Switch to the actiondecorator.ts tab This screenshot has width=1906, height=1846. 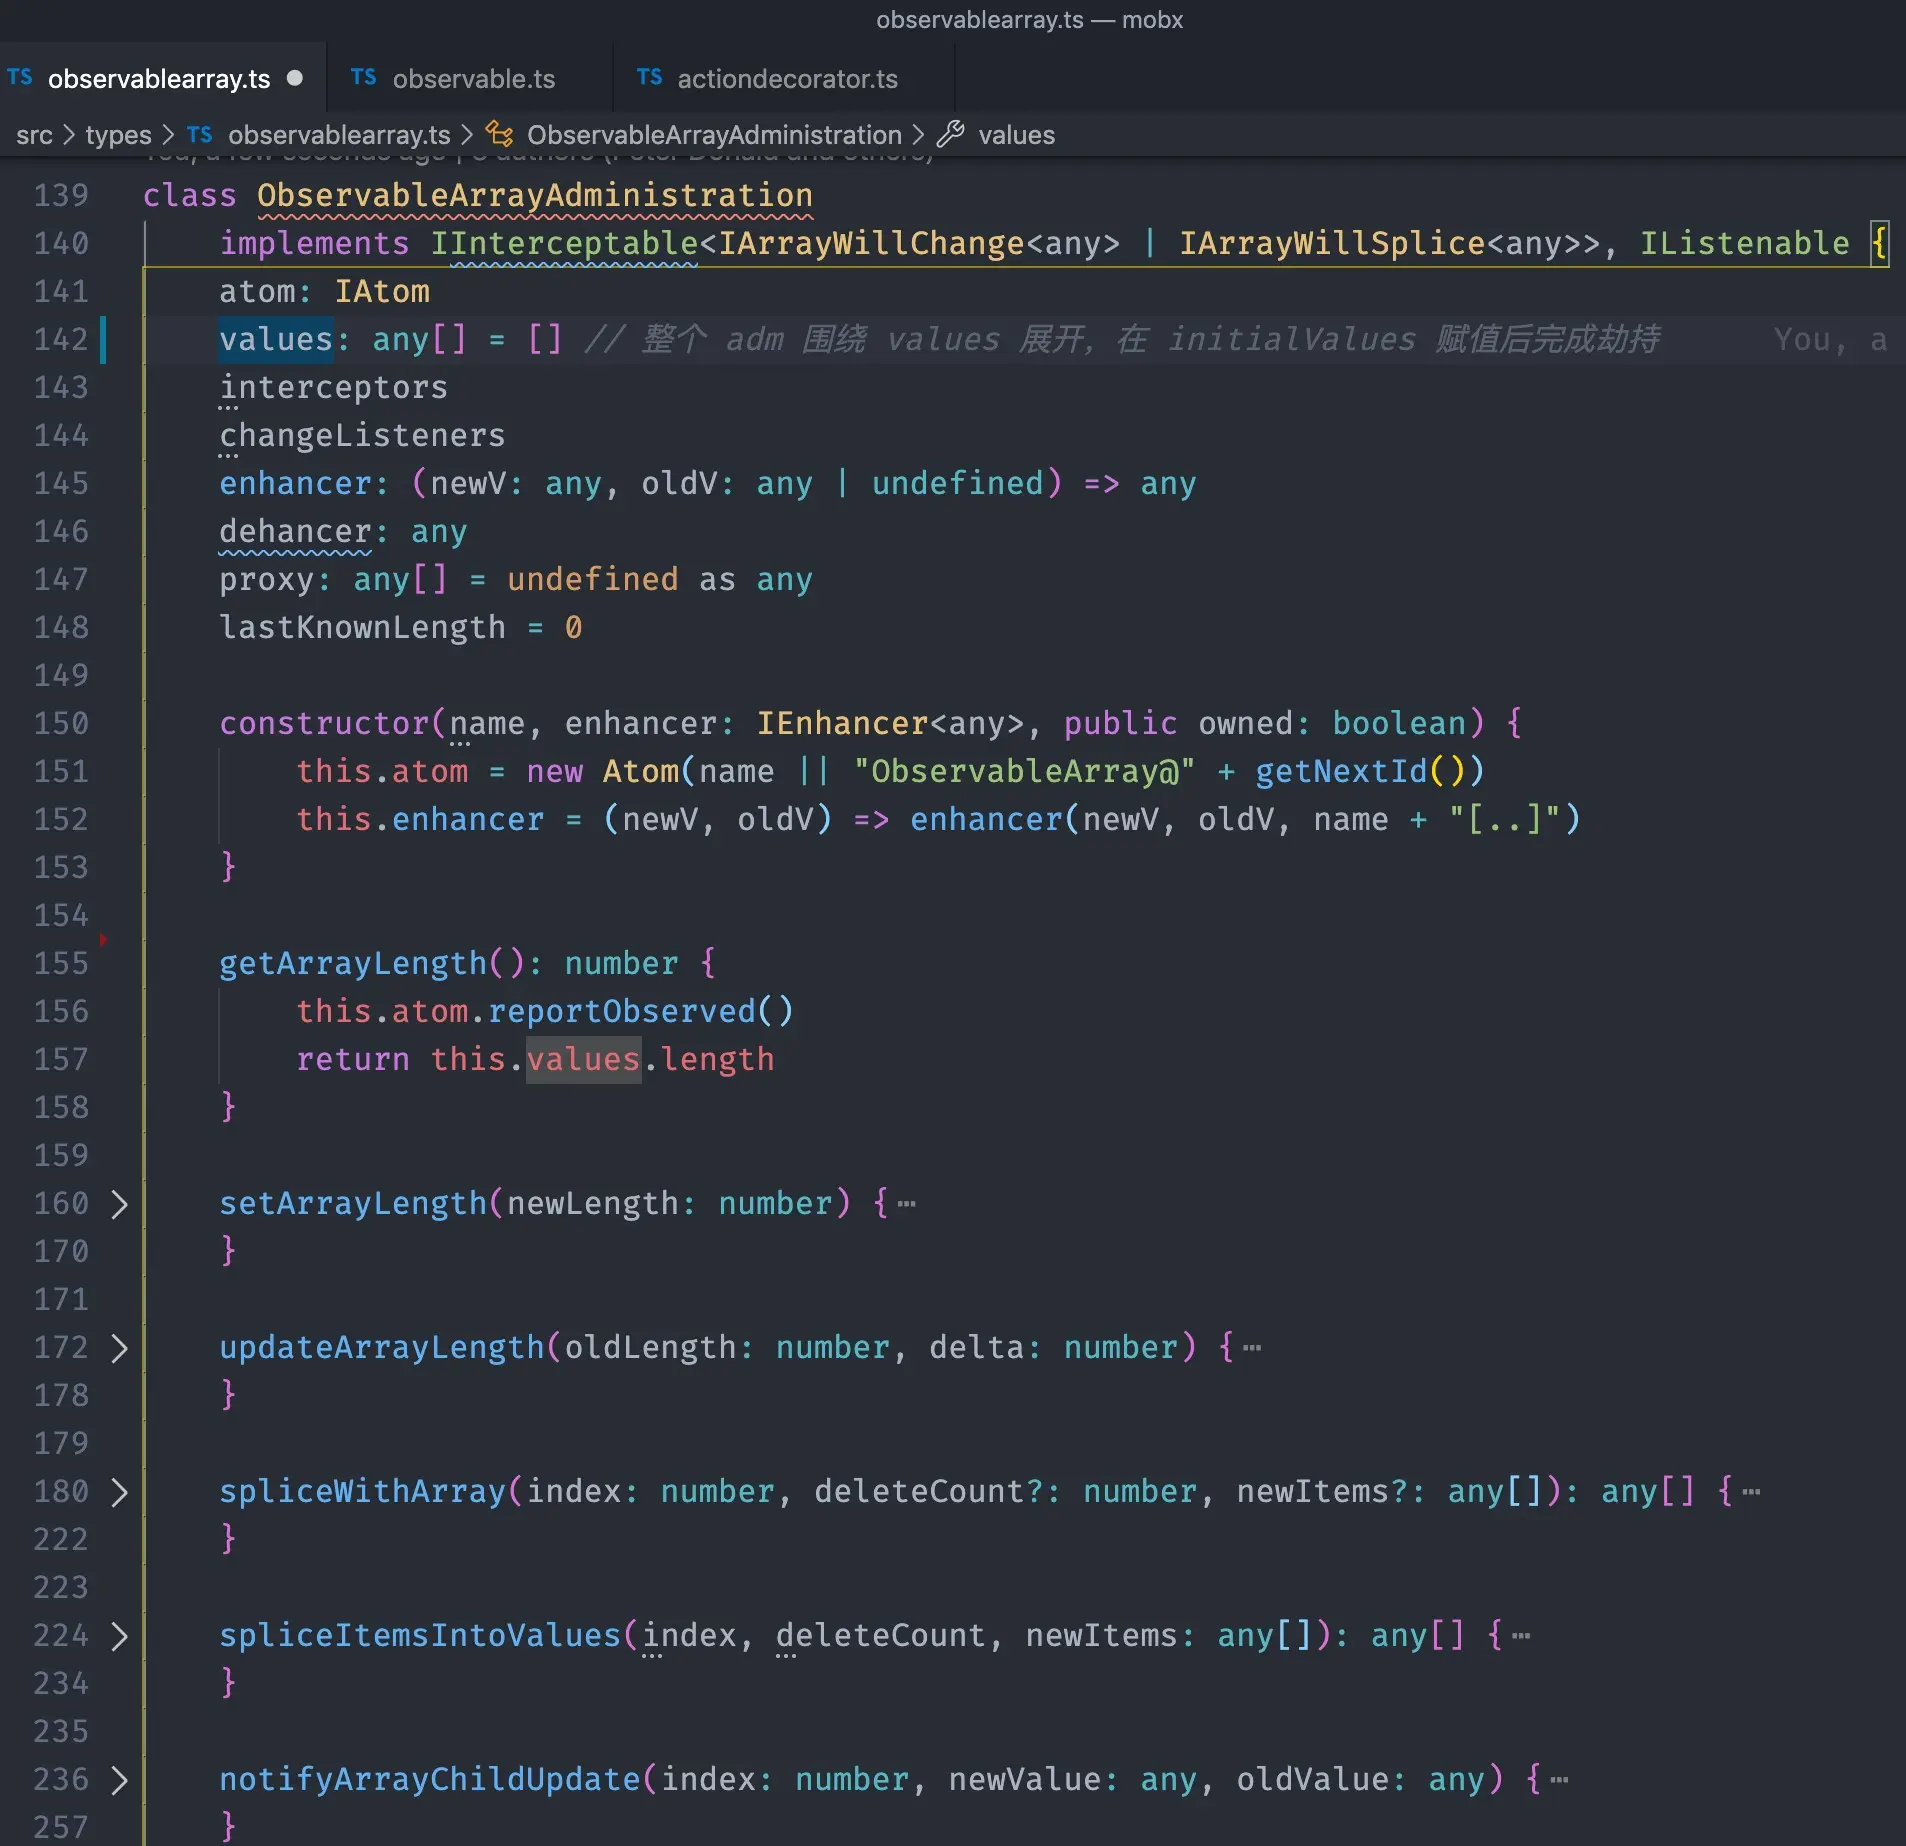(x=786, y=79)
